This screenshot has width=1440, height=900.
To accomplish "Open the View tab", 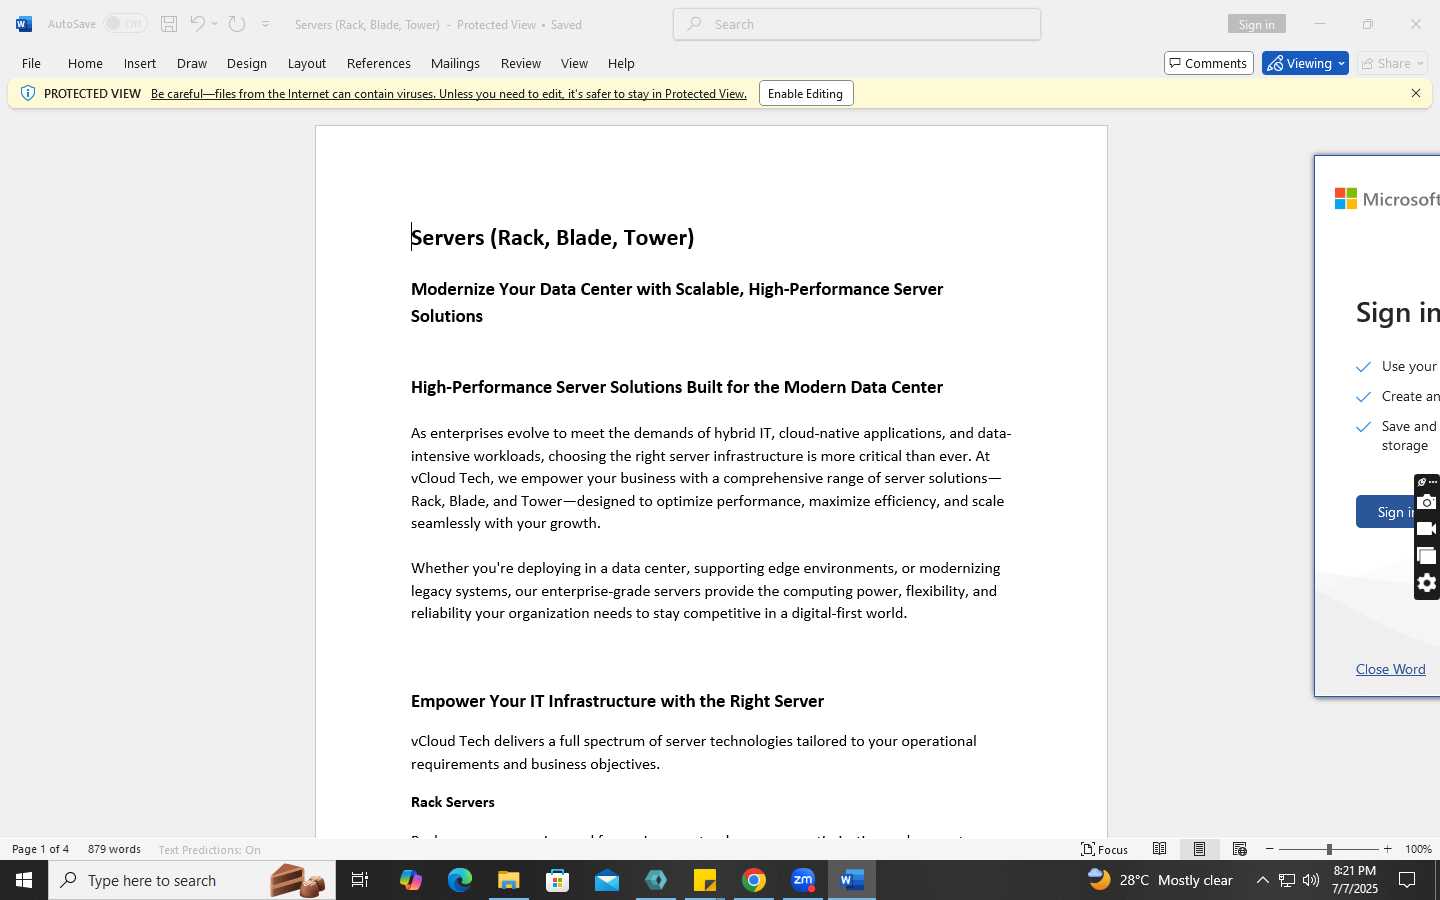I will pos(574,63).
